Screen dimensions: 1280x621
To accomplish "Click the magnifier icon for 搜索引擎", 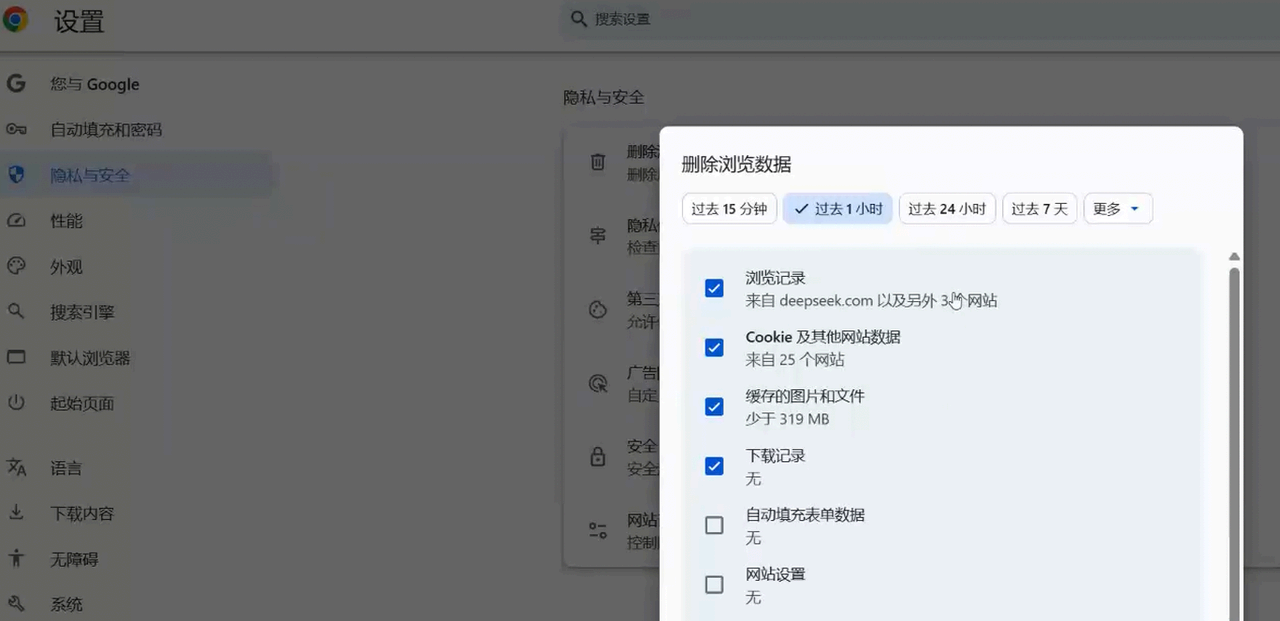I will (16, 311).
